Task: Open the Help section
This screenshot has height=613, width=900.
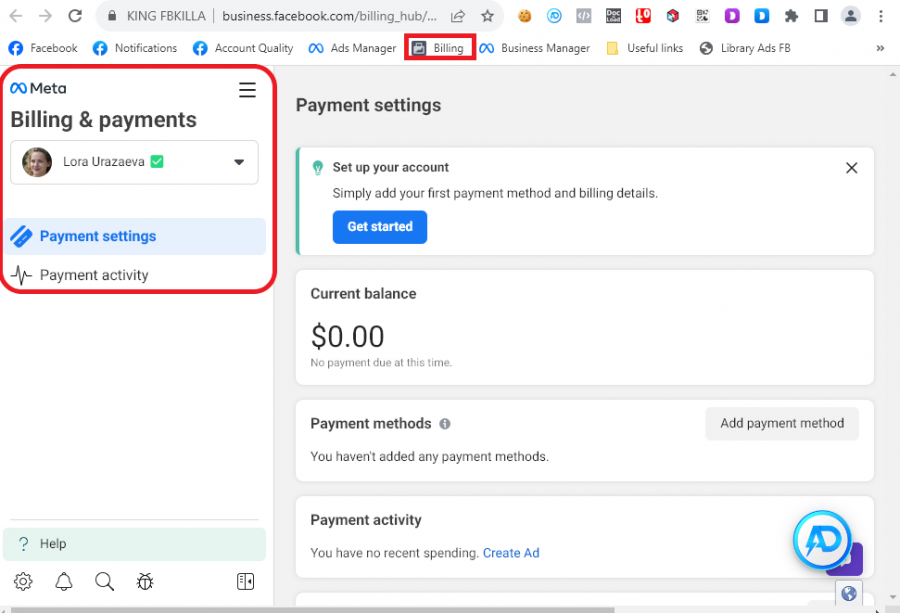Action: [134, 544]
